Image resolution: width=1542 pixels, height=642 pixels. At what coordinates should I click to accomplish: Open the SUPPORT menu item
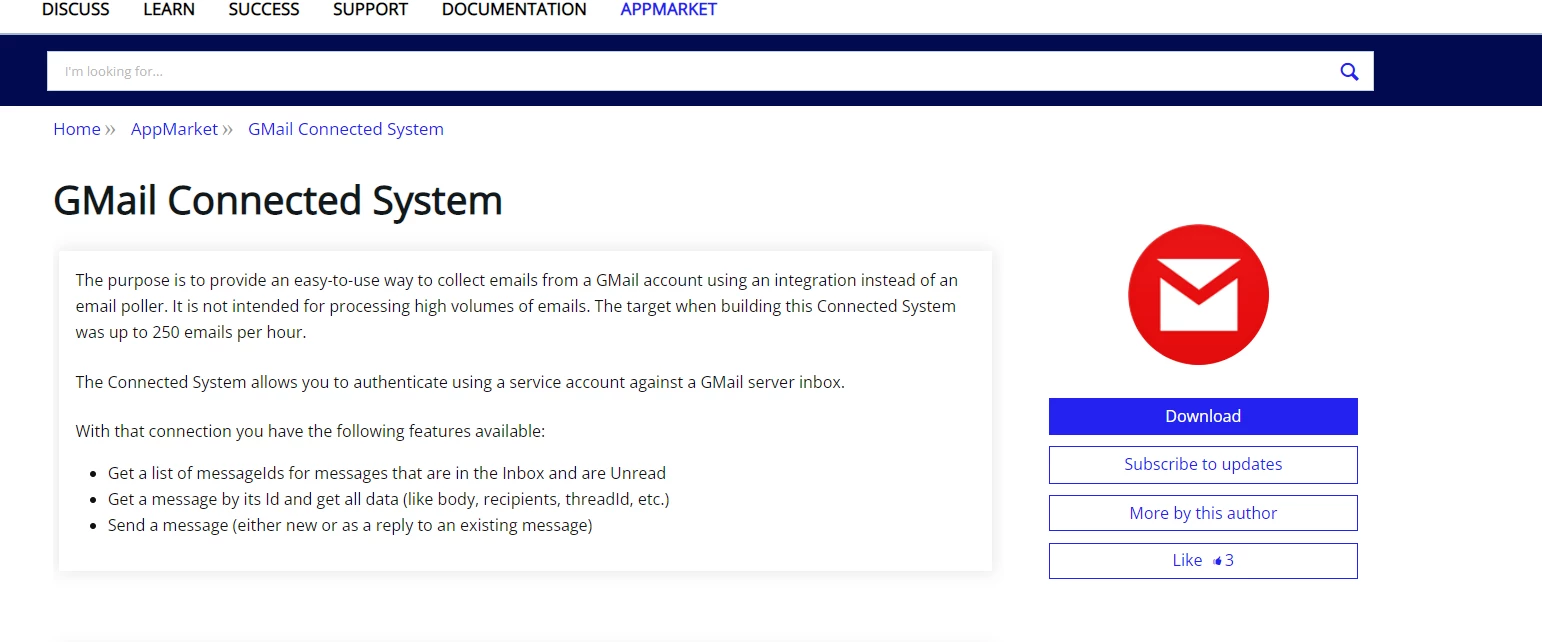tap(370, 10)
